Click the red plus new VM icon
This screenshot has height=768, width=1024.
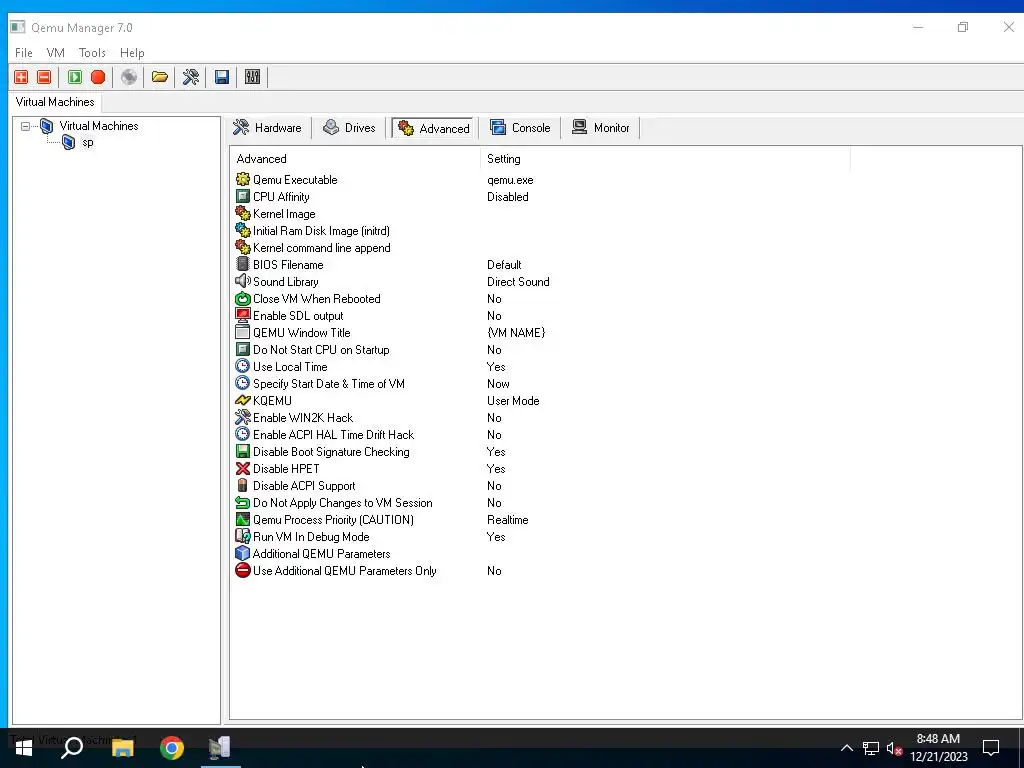(x=21, y=77)
